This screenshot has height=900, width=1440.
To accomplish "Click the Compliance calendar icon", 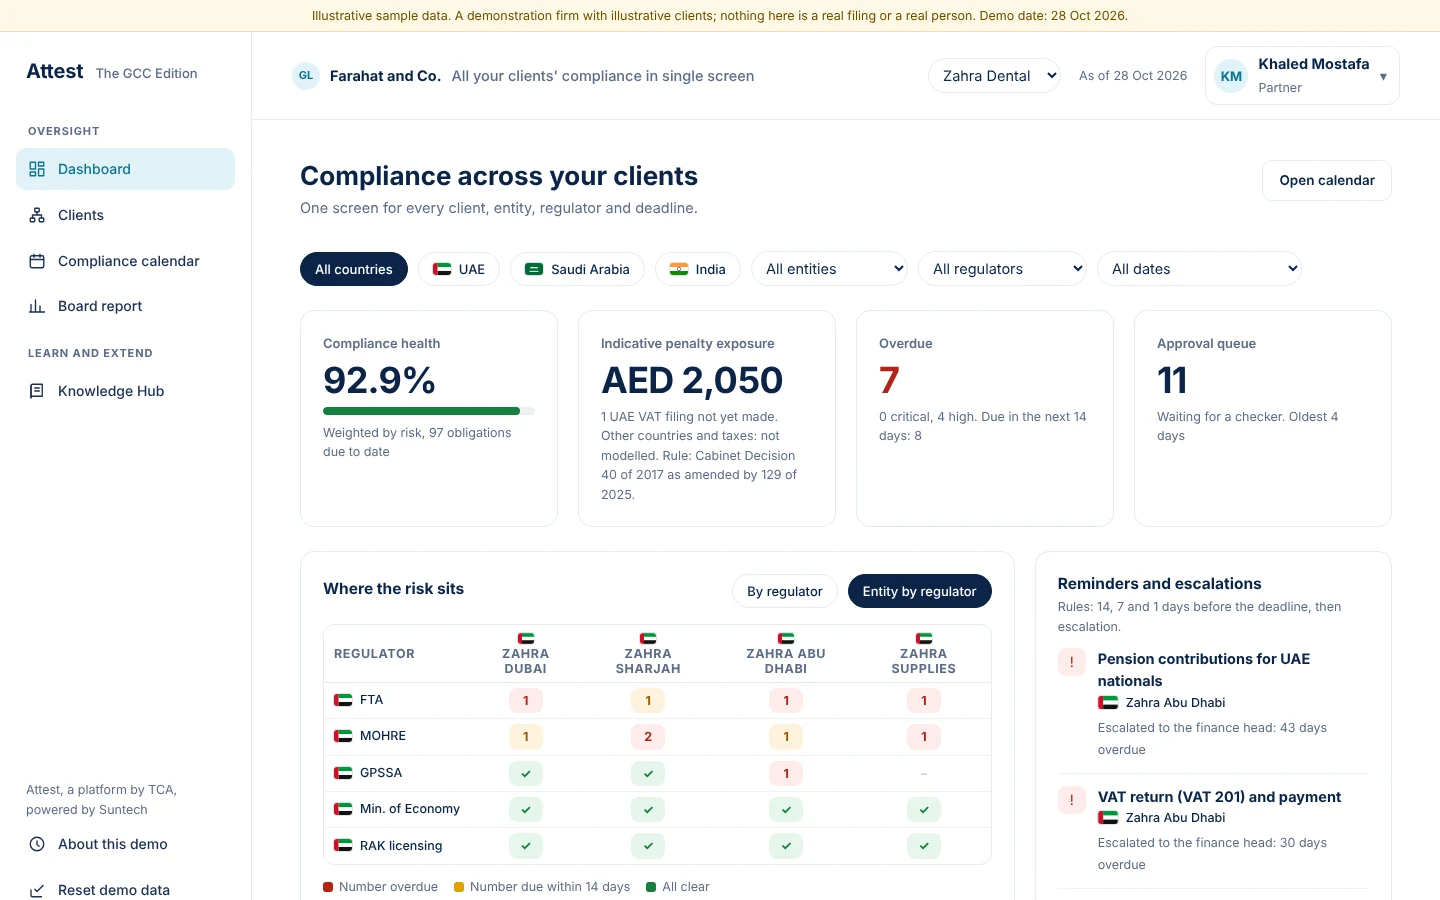I will [x=37, y=261].
